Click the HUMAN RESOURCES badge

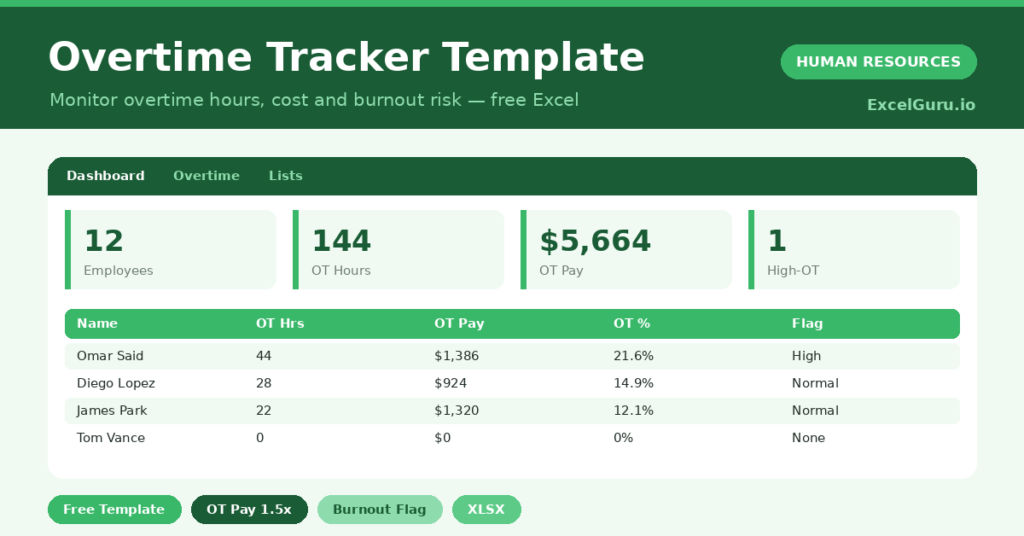[878, 61]
